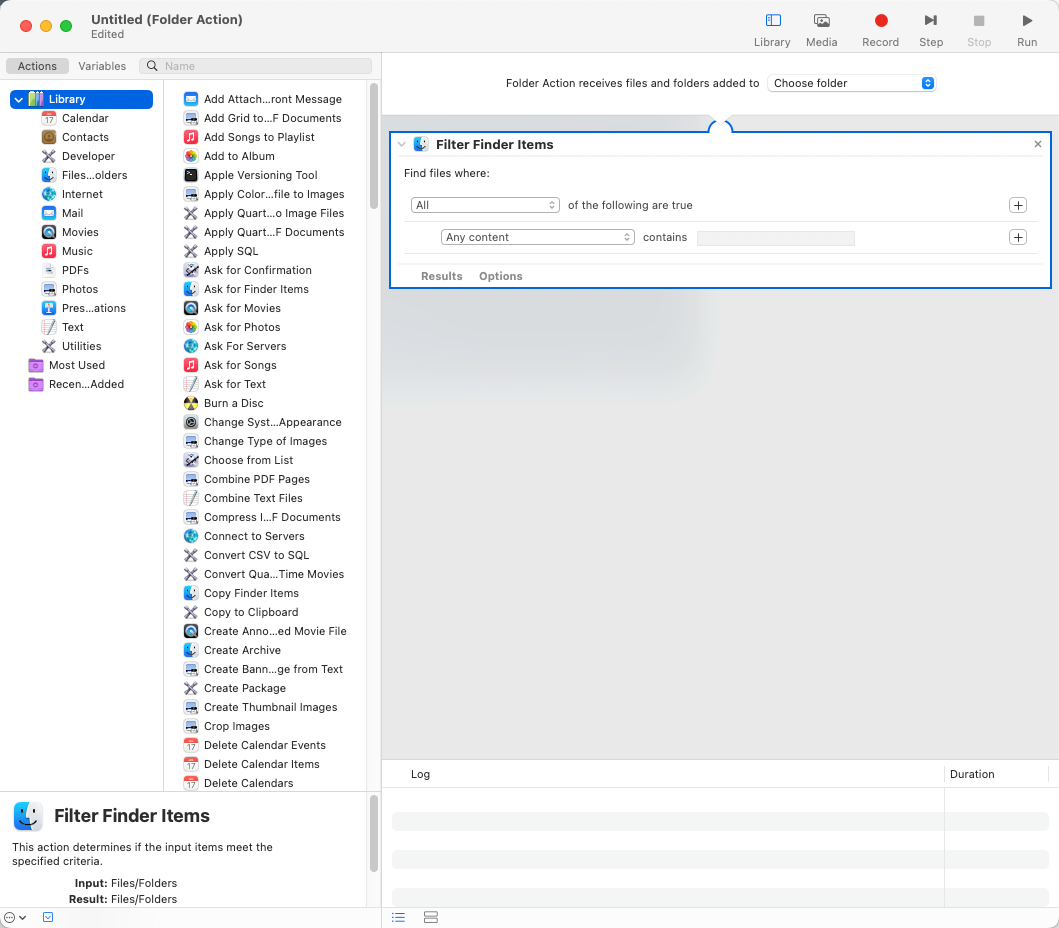Select the Music category

tap(77, 251)
